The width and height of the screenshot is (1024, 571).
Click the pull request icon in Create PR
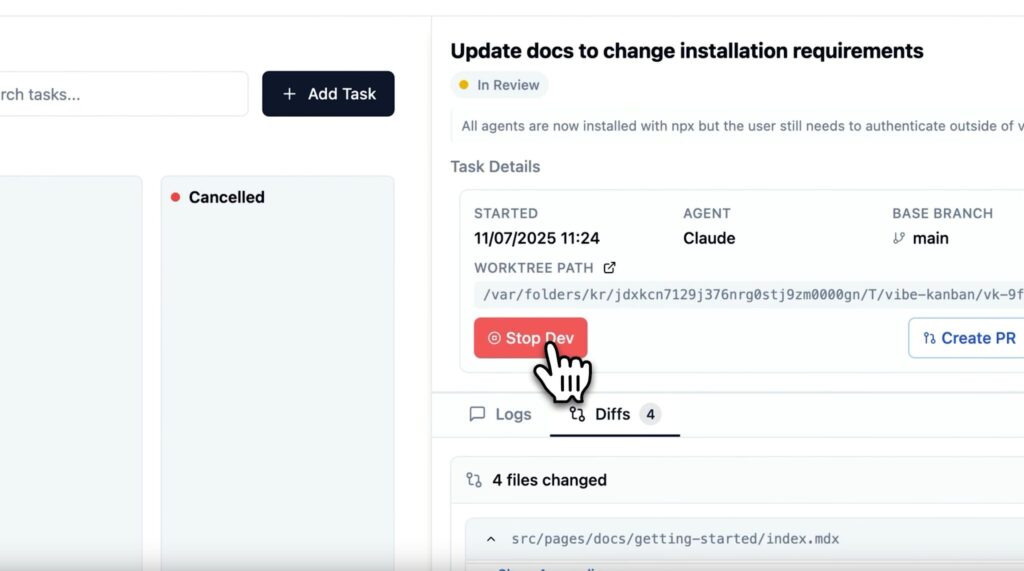pyautogui.click(x=929, y=338)
